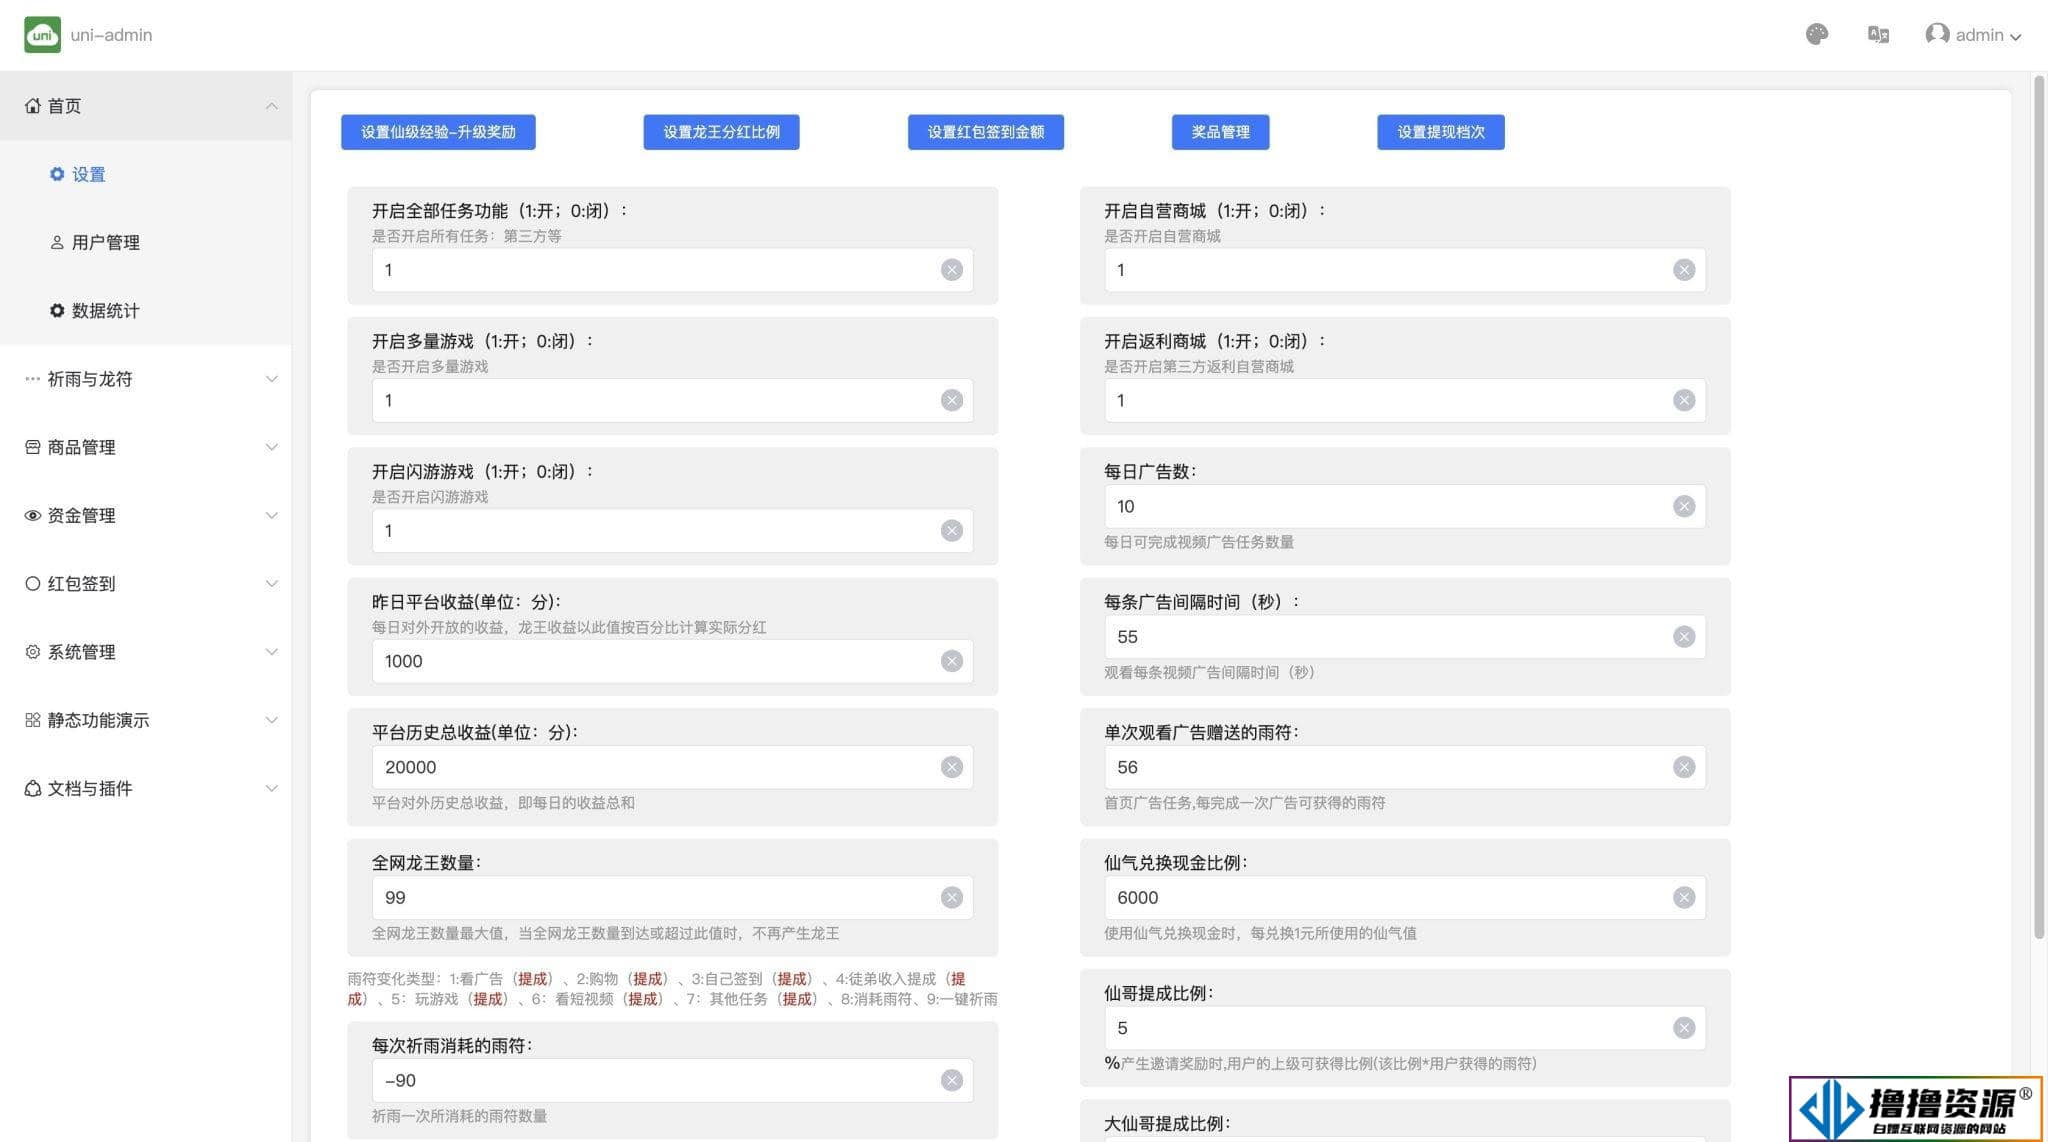Screen dimensions: 2048x1142
Task: Focus the 平台历史总收益 input showing 20000
Action: 672,767
